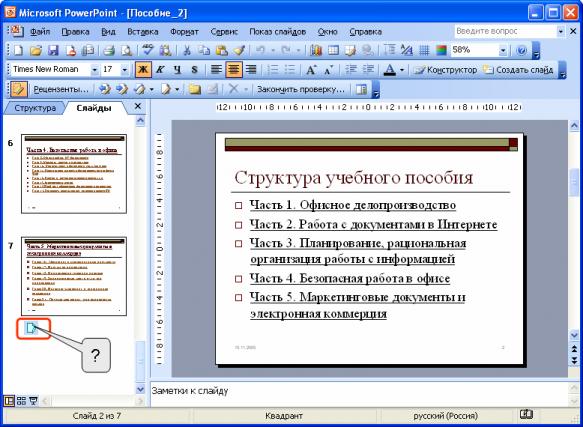
Task: Click Закончить проверку... button
Action: (x=301, y=89)
